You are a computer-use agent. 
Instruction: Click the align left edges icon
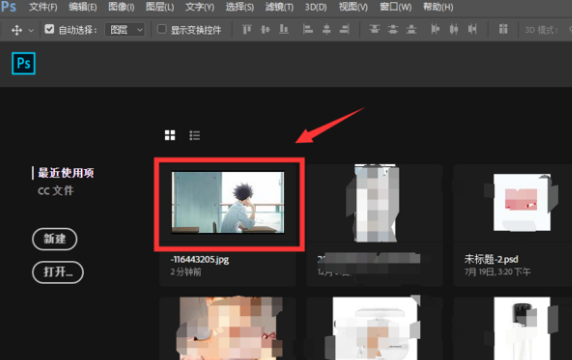[308, 29]
